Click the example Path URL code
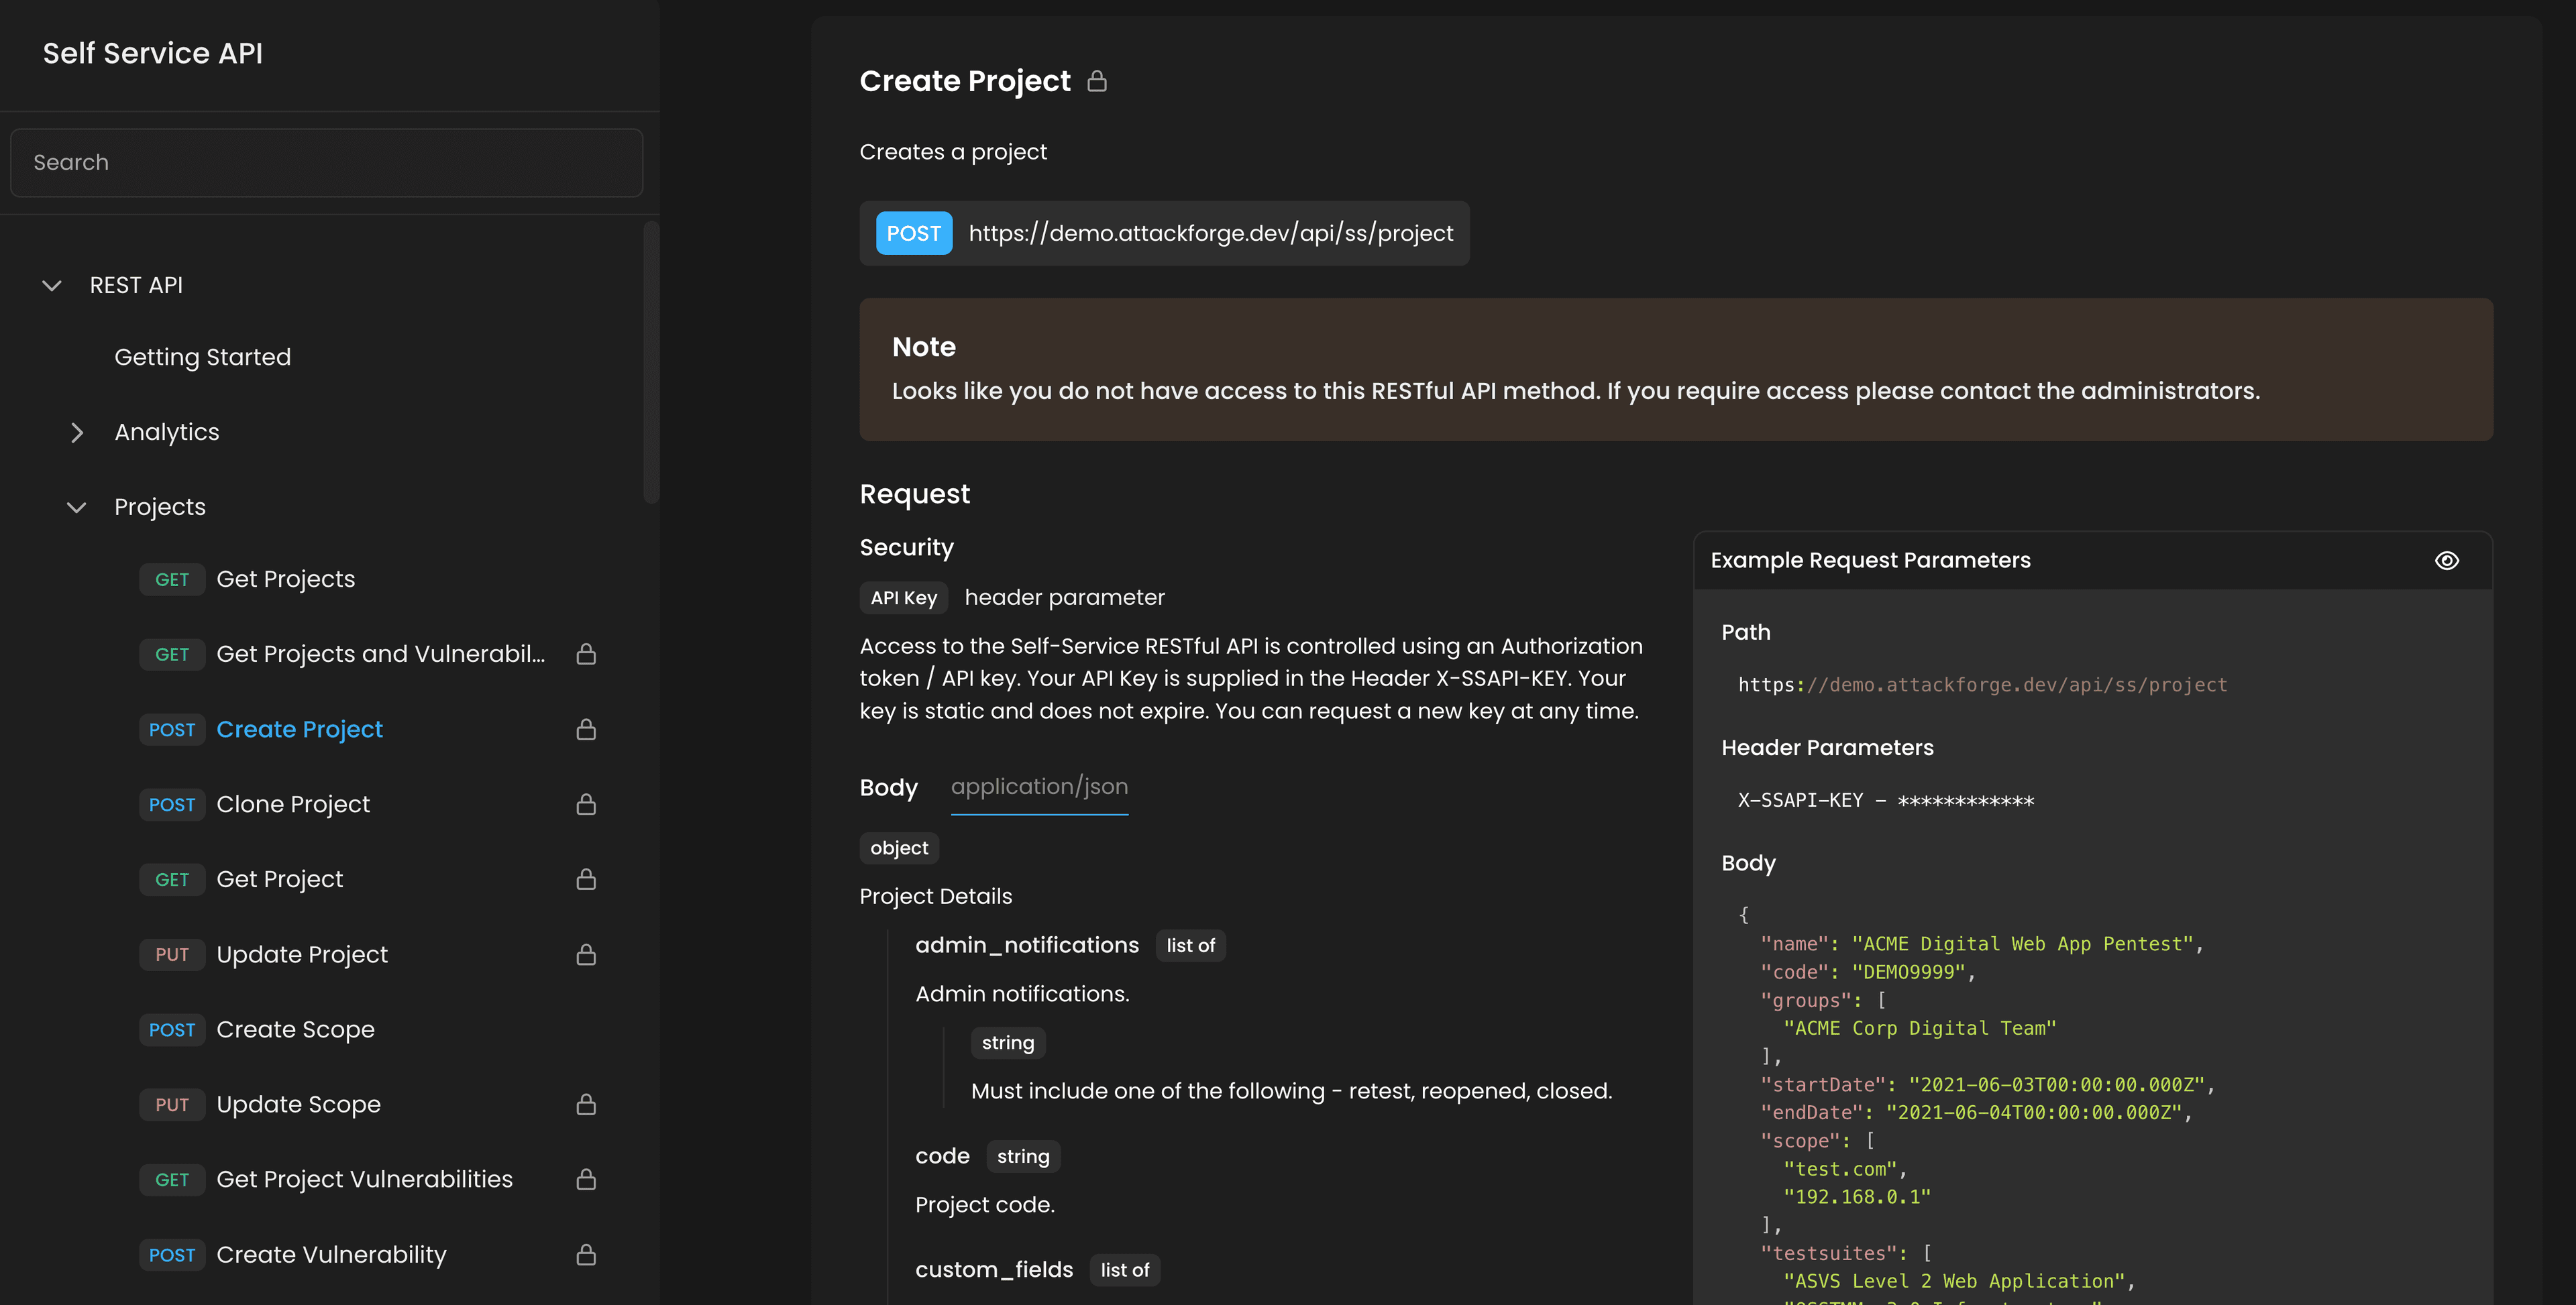The image size is (2576, 1305). point(1982,685)
